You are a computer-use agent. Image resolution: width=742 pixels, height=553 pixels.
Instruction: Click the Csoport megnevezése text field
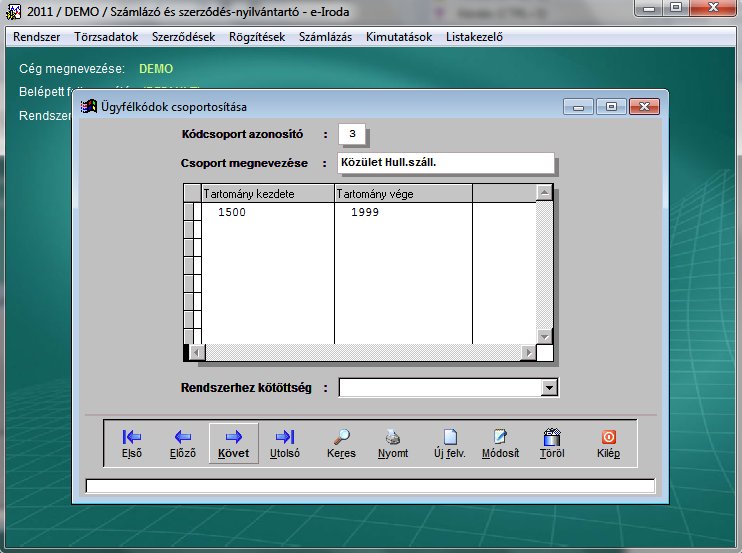point(446,163)
